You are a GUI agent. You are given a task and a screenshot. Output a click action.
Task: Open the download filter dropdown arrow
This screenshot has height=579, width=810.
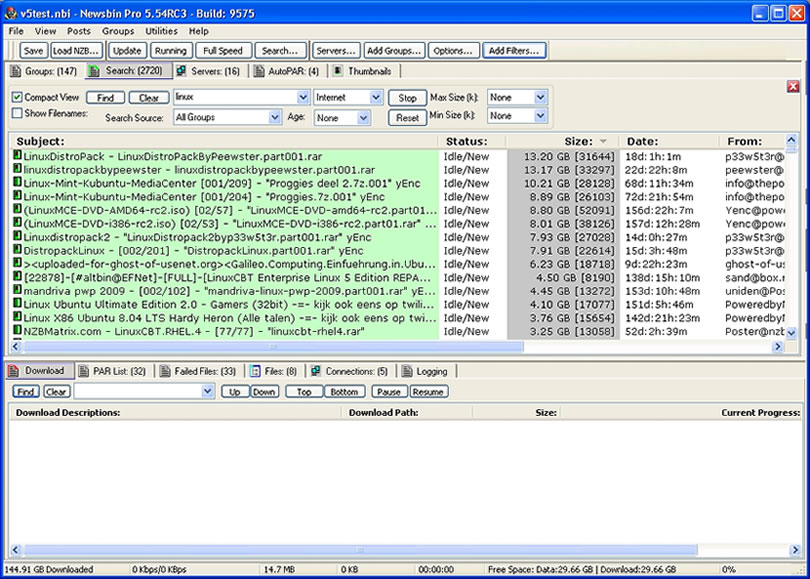point(208,391)
